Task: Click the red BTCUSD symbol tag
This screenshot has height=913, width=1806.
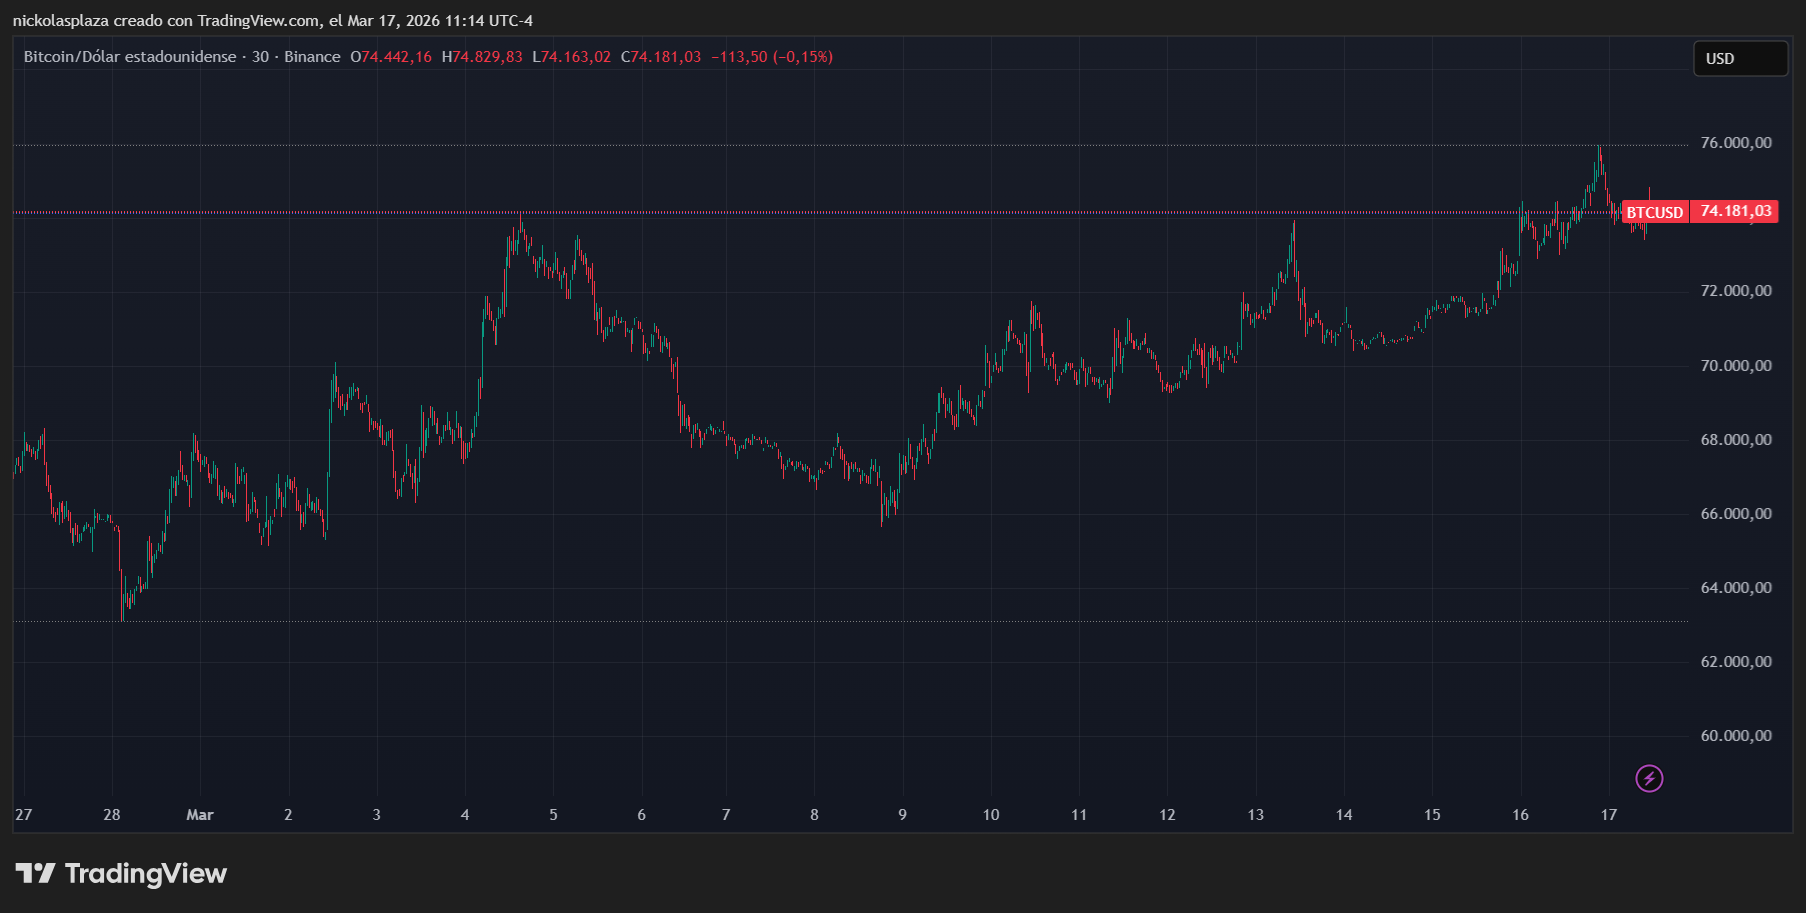Action: 1654,212
